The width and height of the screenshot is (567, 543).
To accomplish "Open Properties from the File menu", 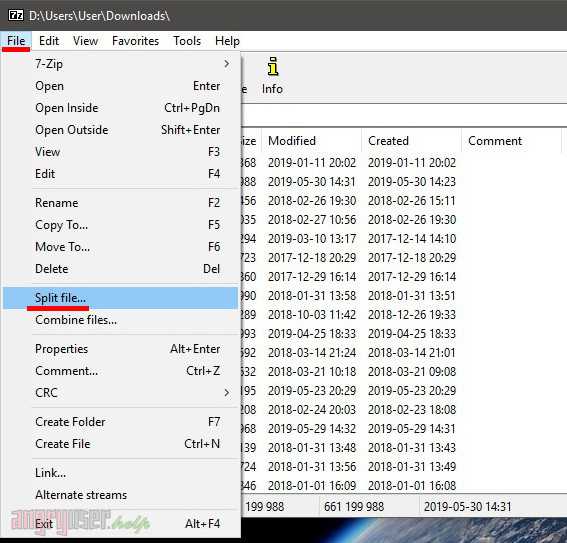I will [121, 349].
